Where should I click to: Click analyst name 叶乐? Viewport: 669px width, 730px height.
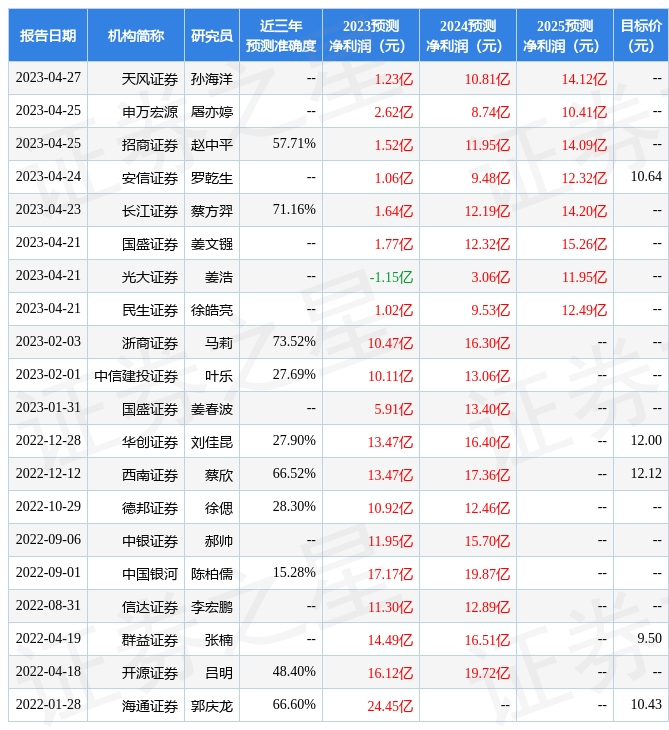[x=219, y=376]
